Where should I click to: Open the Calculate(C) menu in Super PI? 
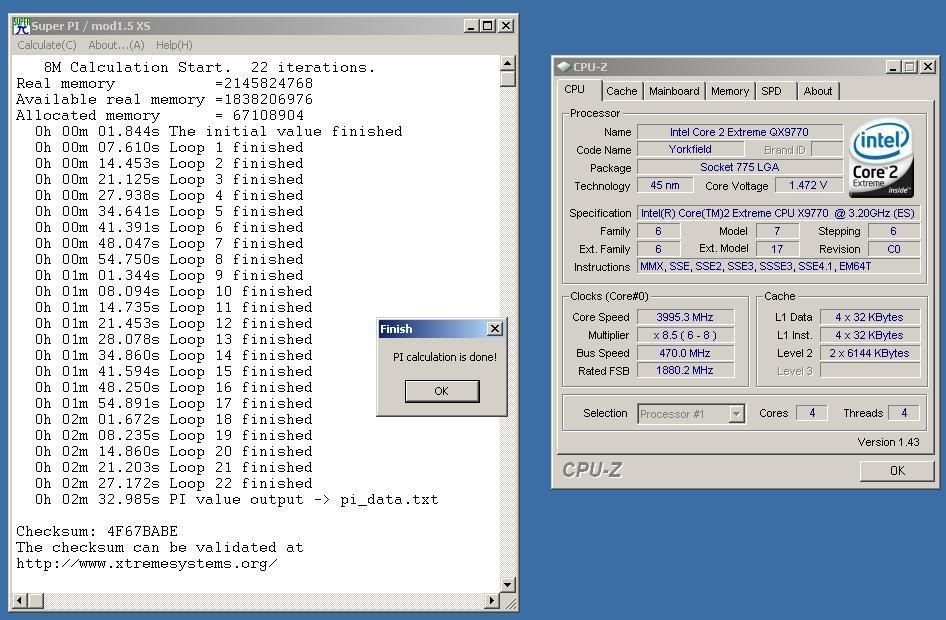pos(46,45)
